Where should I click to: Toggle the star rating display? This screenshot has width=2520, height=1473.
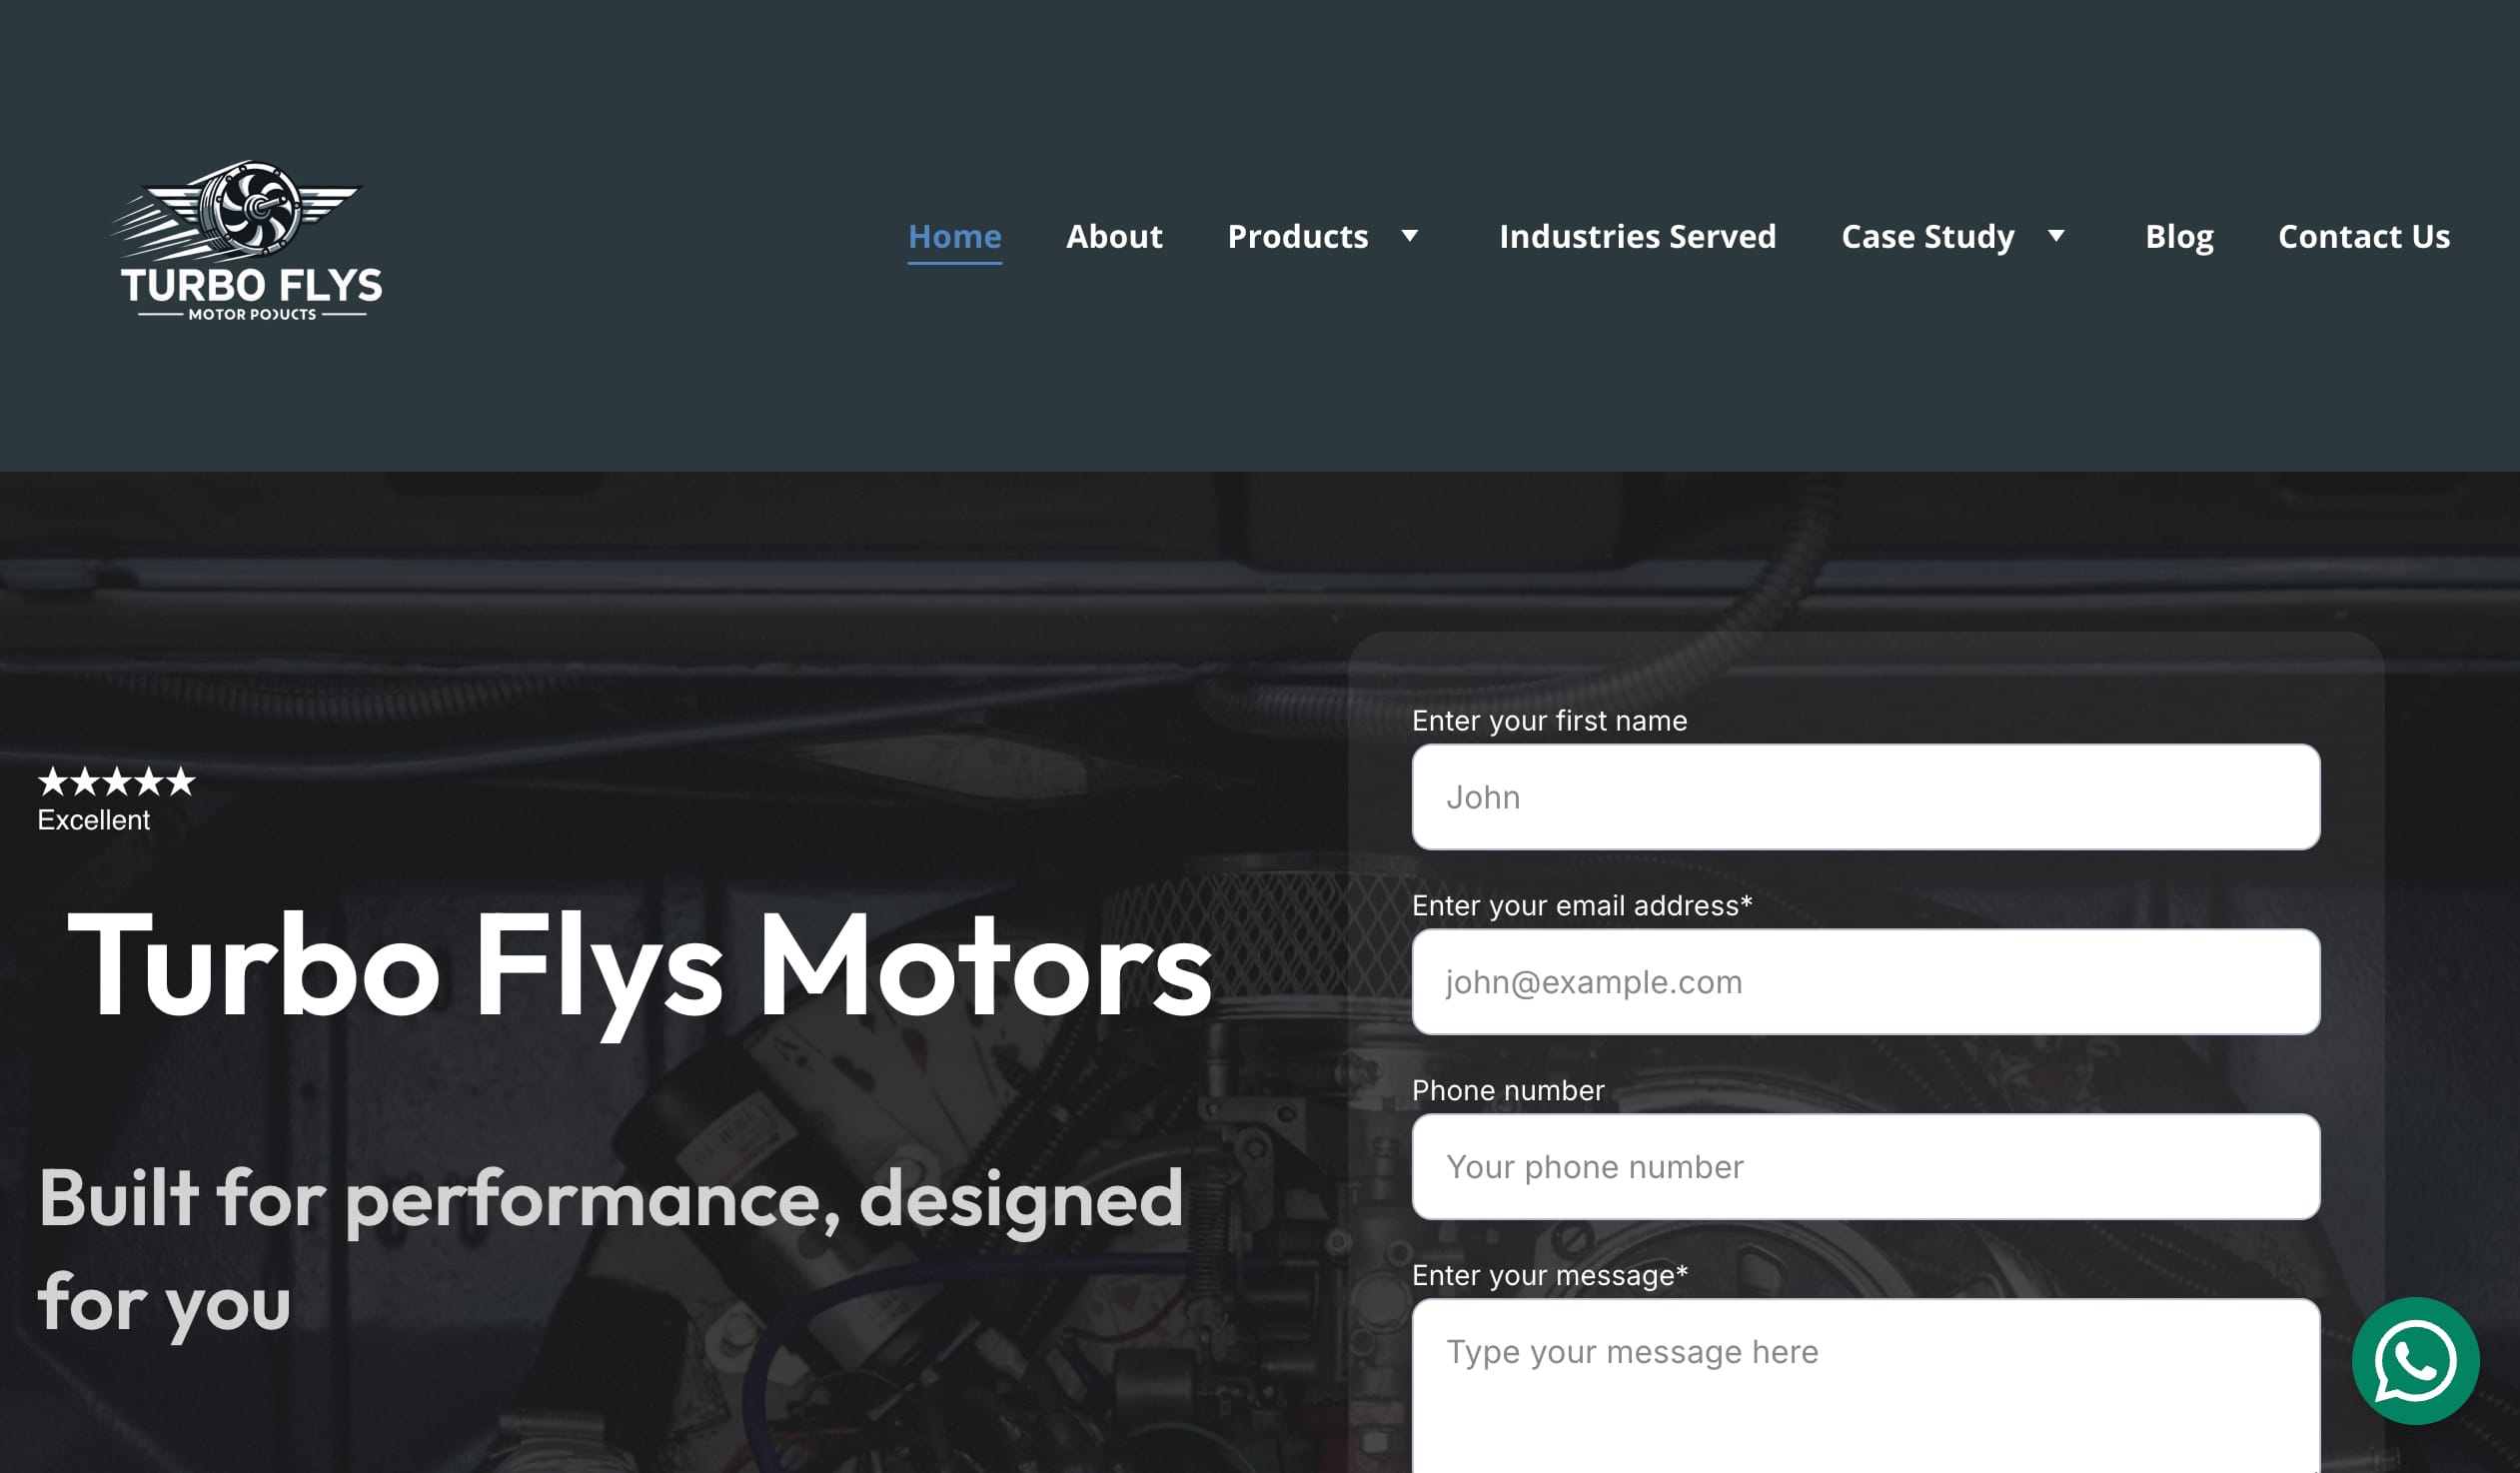tap(116, 782)
